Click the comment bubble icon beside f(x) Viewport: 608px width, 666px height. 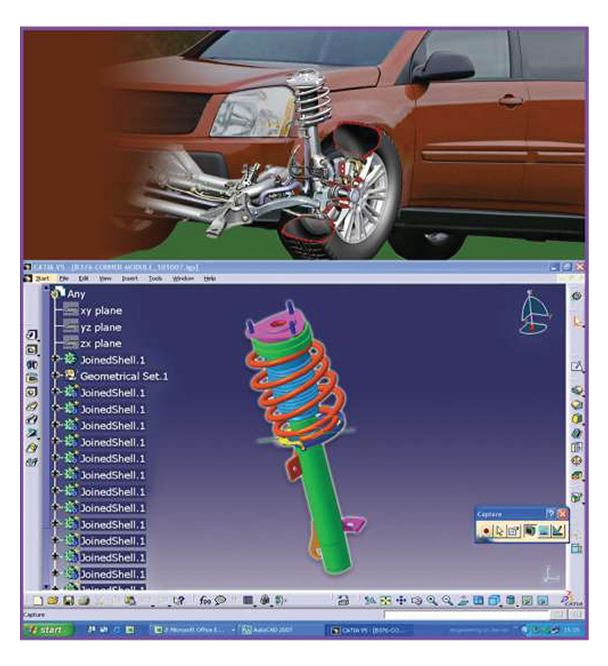221,600
